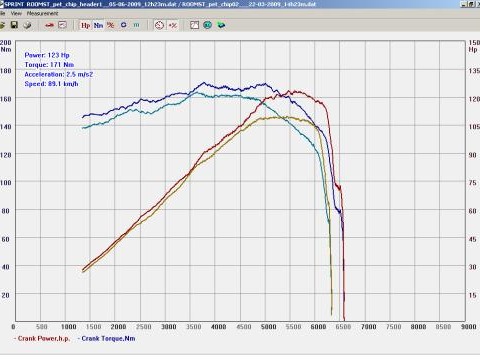Image resolution: width=480 pixels, height=360 pixels.
Task: Click the Save floppy disk icon
Action: pos(14,25)
